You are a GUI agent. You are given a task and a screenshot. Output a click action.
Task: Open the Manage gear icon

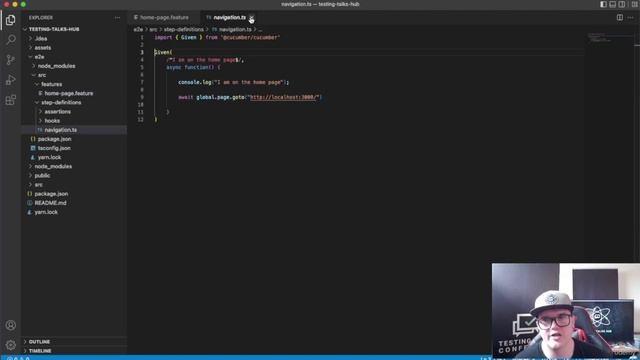pos(11,345)
